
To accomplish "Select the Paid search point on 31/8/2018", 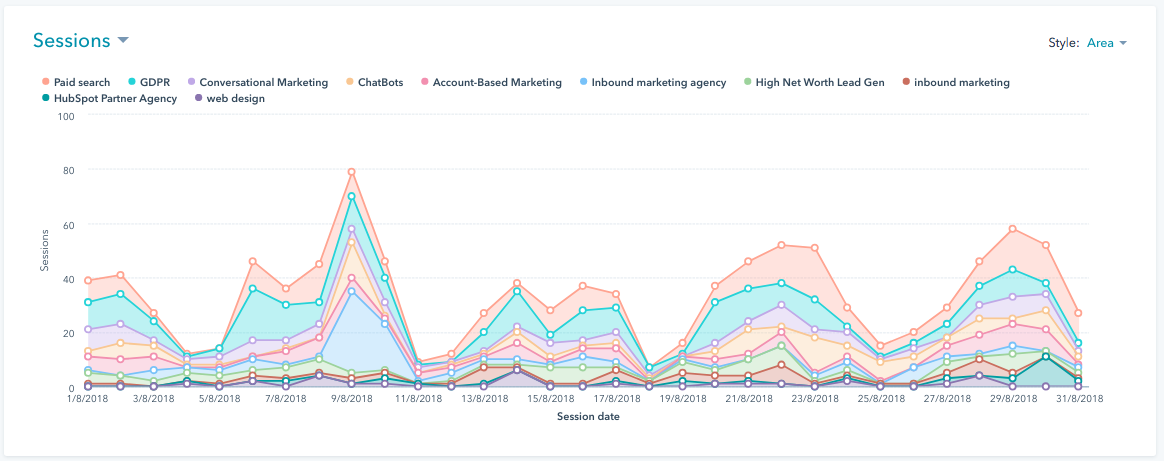I will click(x=1079, y=313).
